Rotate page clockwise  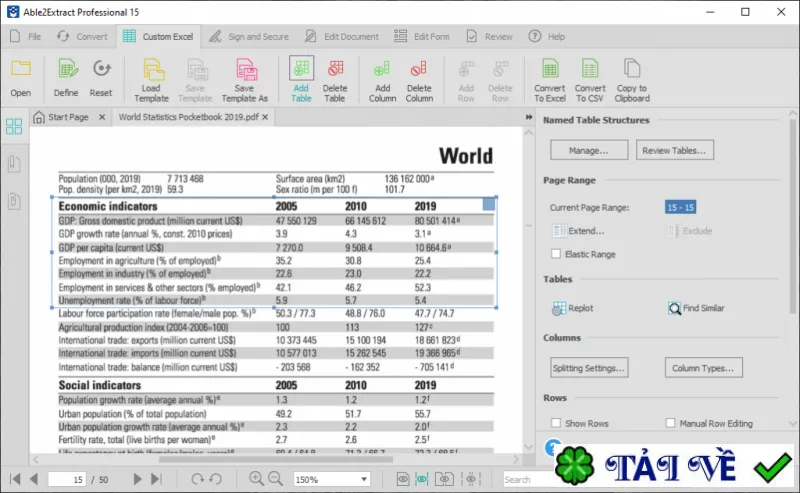click(197, 479)
